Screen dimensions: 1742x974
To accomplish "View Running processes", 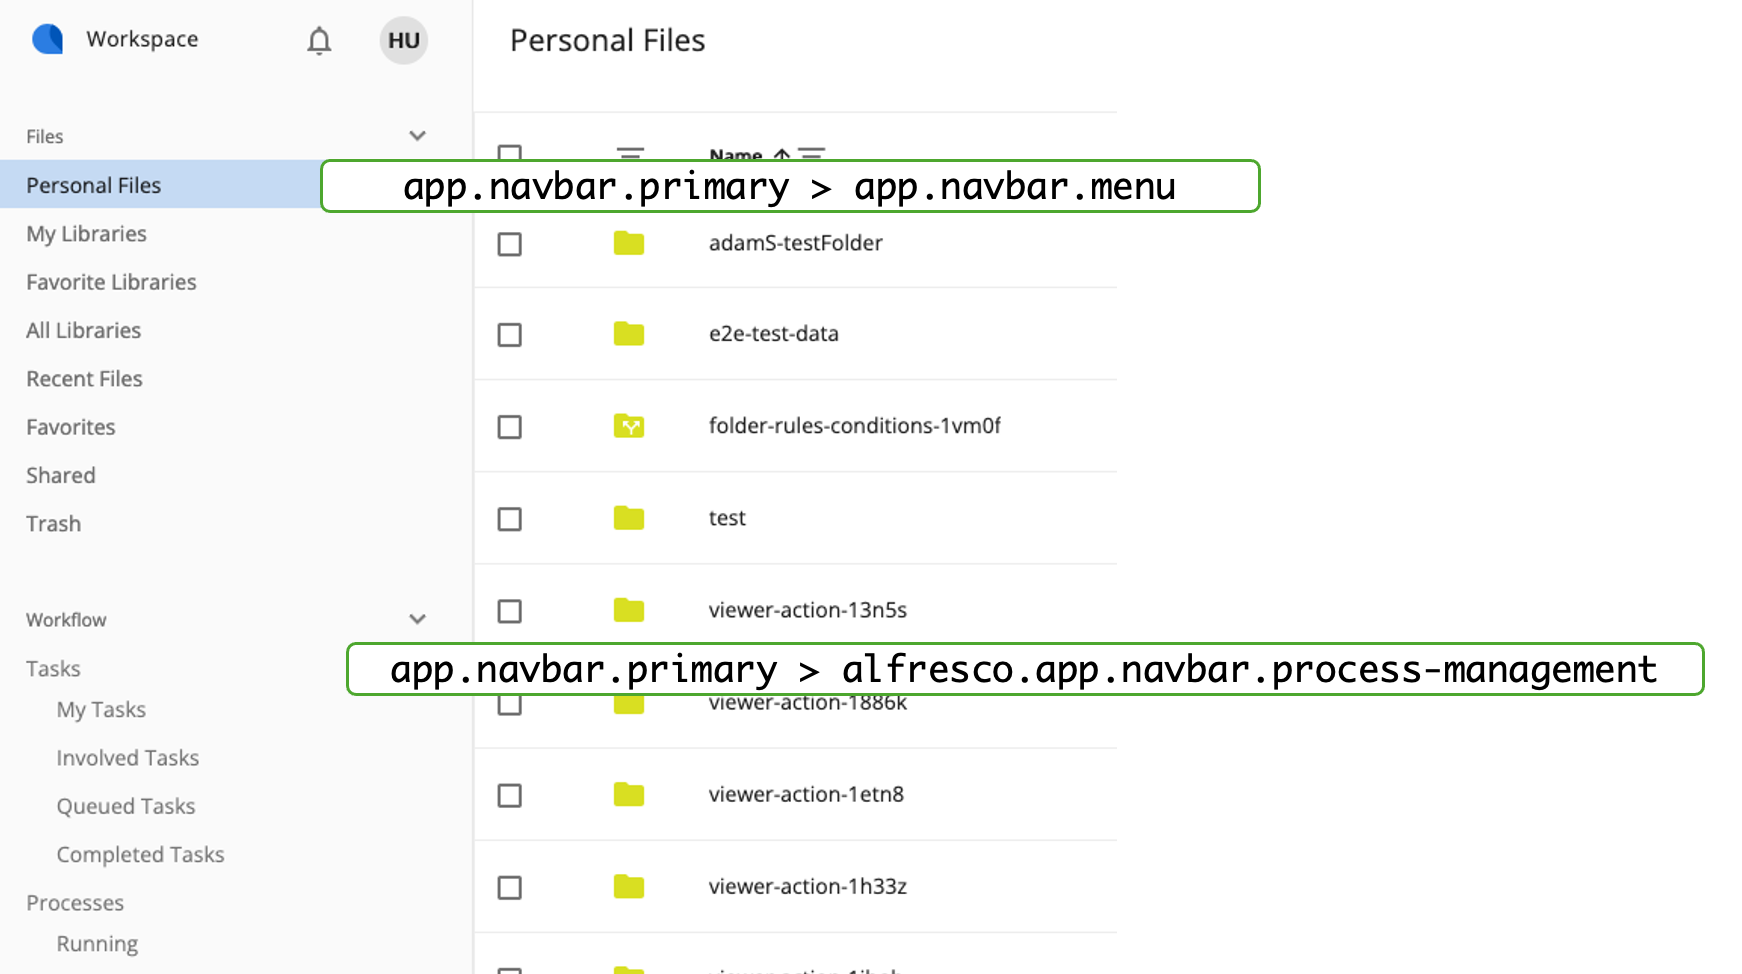I will pyautogui.click(x=97, y=943).
